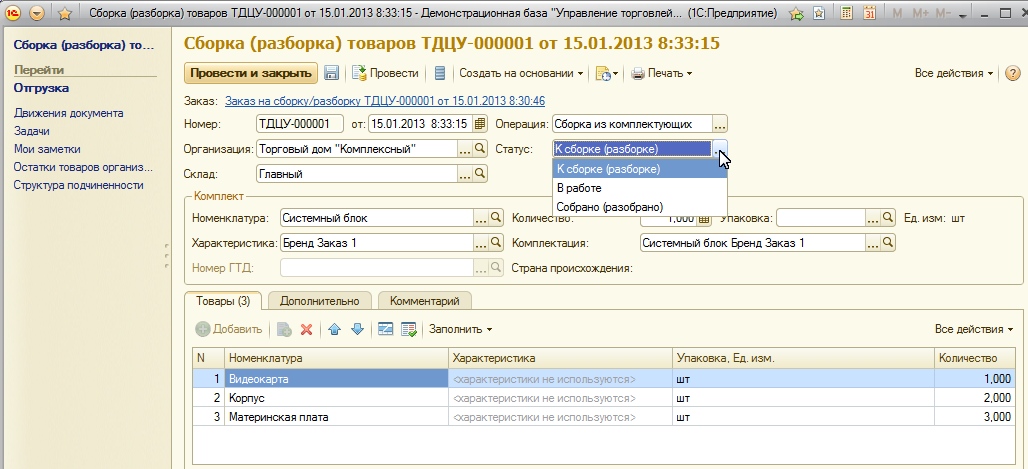
Task: Switch to the 'Дополнительно' tab
Action: point(319,300)
